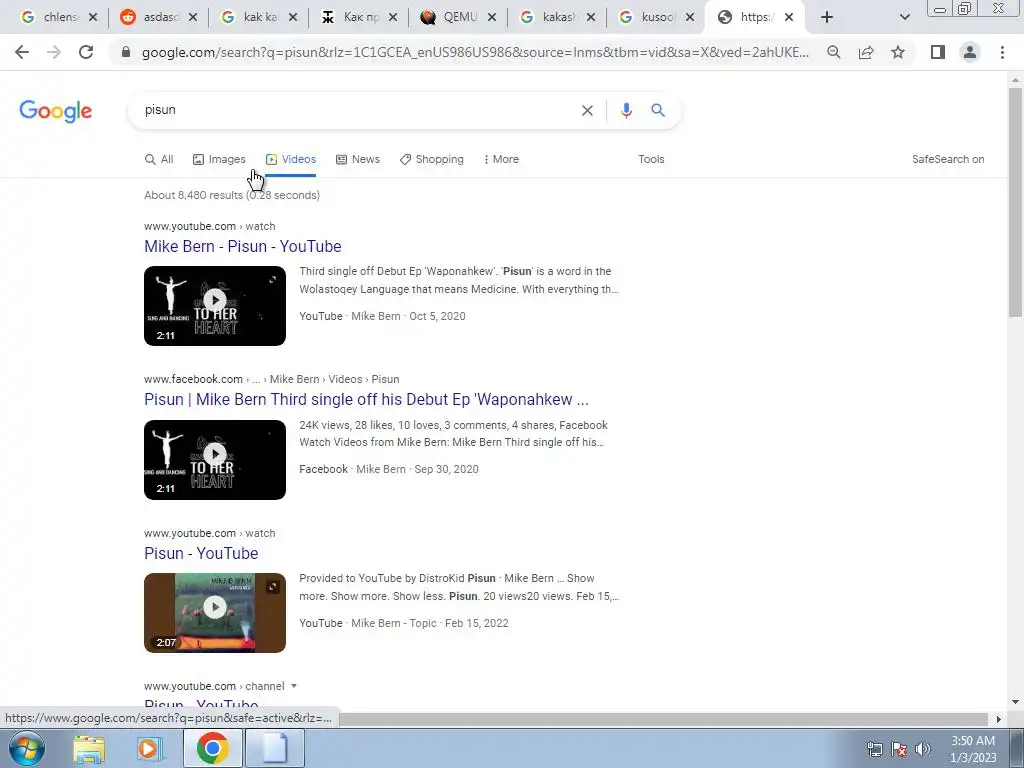1024x768 pixels.
Task: Go forward to the next page
Action: coord(54,52)
